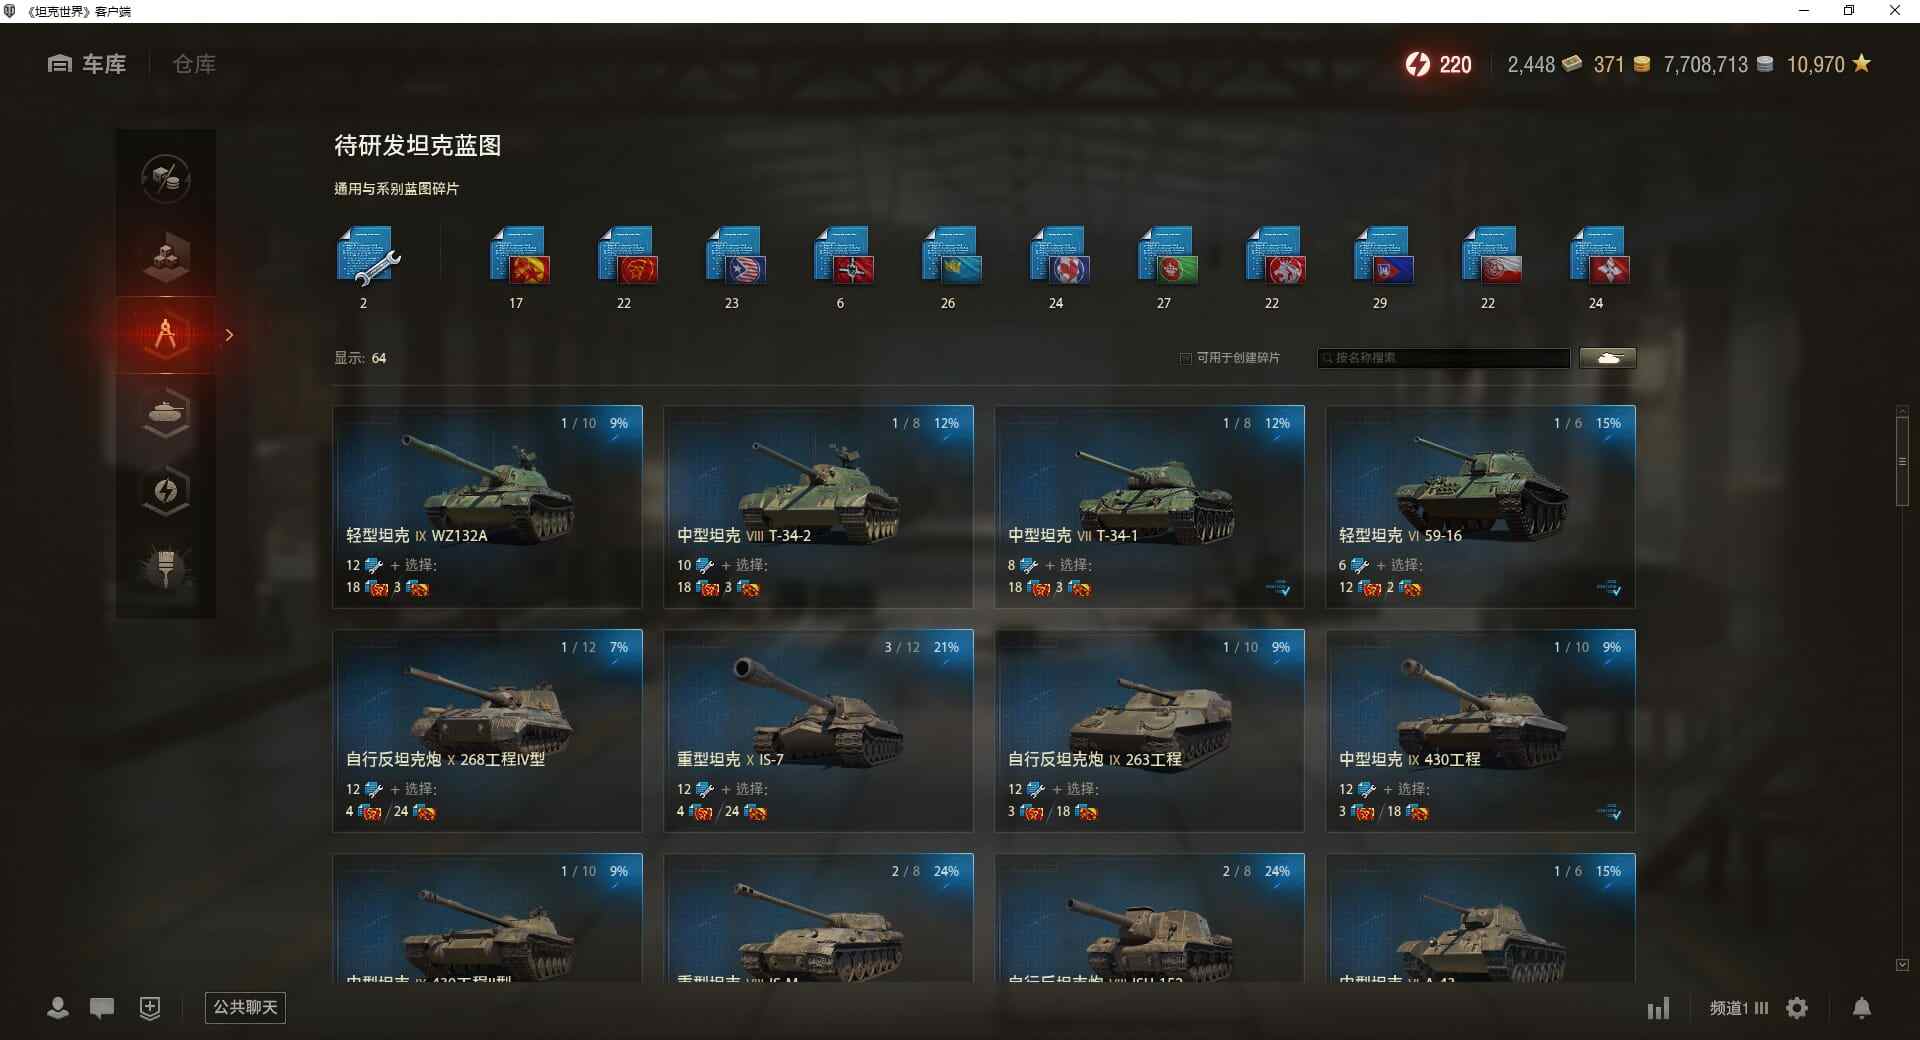Switch to the 车库 tab
Image resolution: width=1920 pixels, height=1040 pixels.
[87, 64]
